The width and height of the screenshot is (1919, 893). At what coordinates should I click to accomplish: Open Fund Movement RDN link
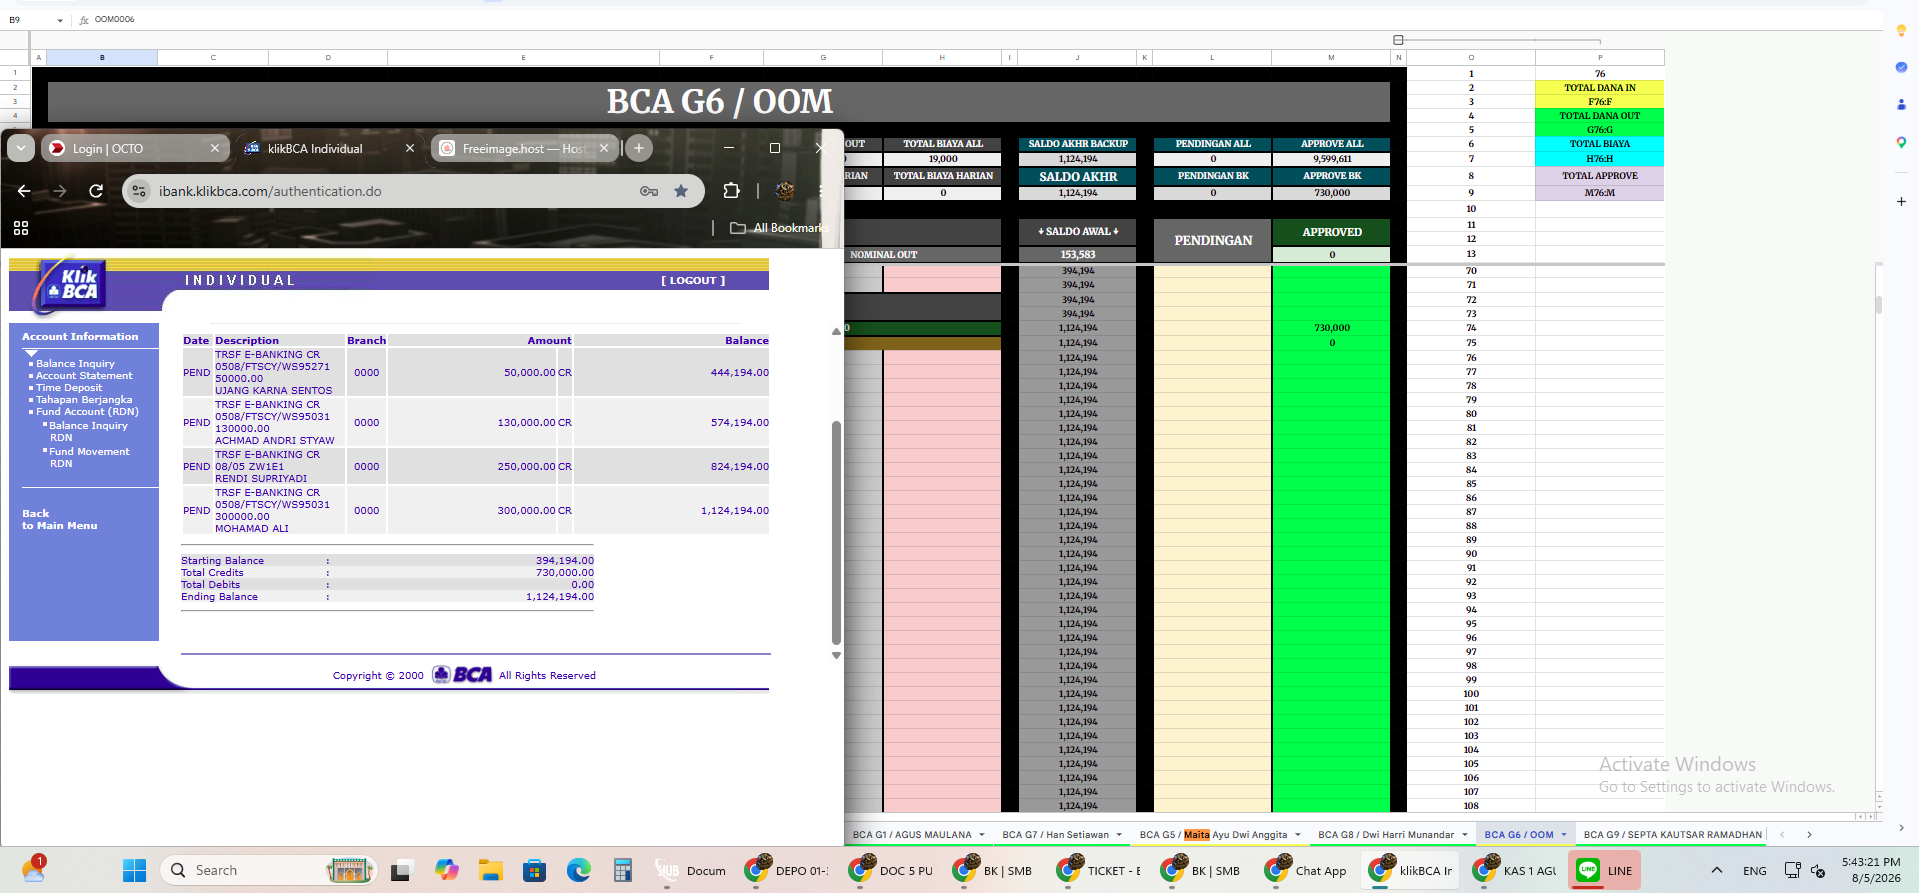point(89,458)
